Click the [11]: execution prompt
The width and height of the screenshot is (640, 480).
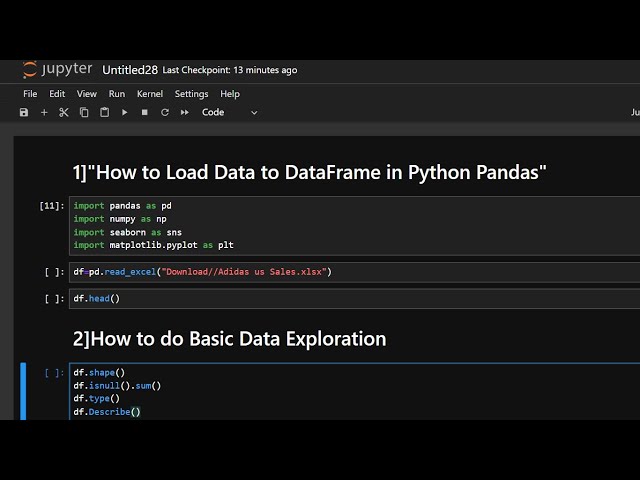tap(52, 206)
